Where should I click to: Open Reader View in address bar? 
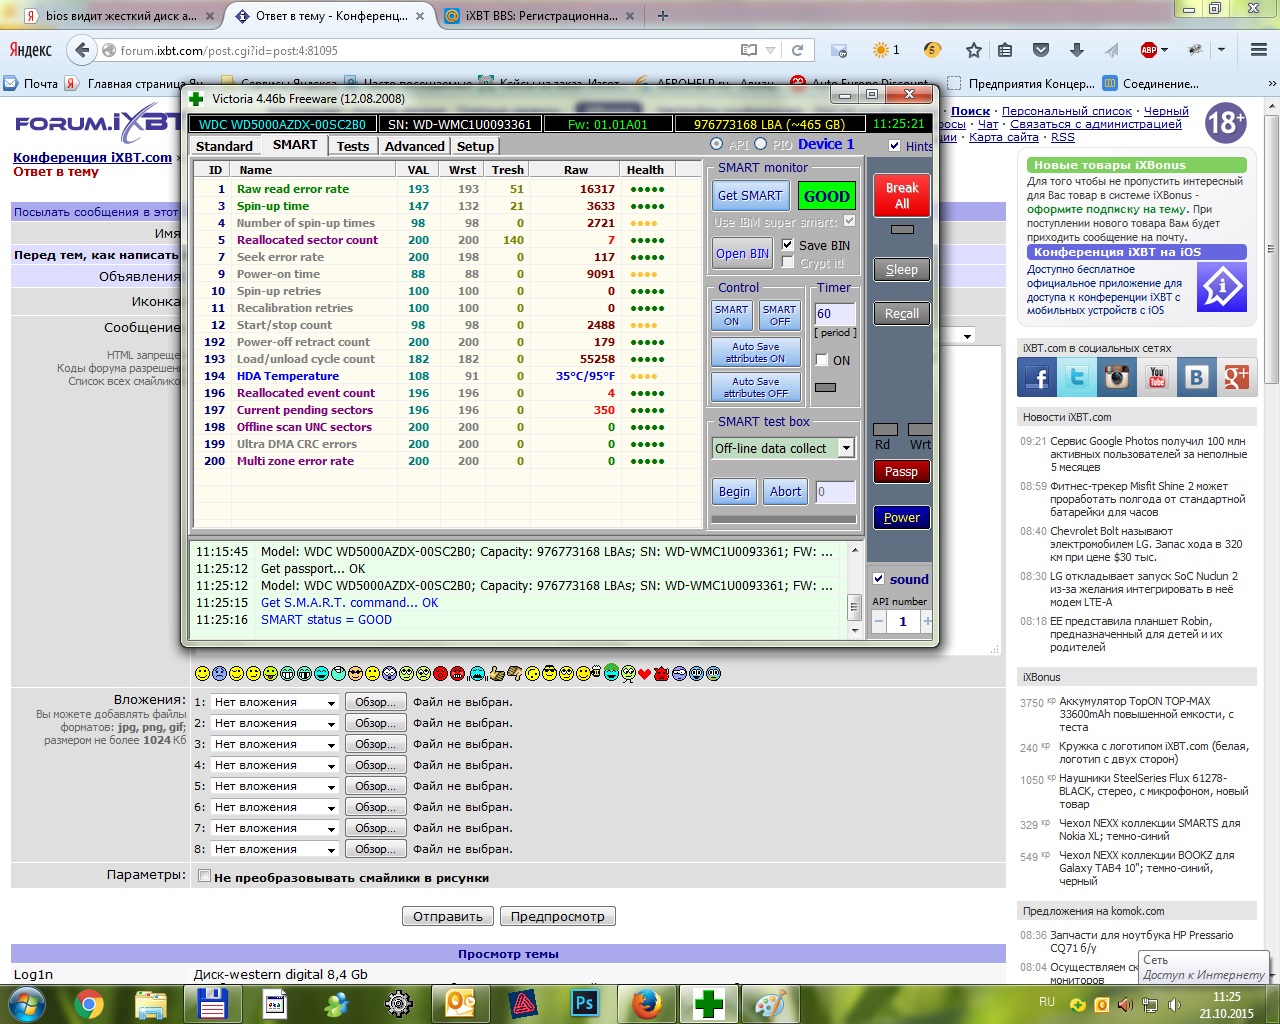(x=749, y=50)
